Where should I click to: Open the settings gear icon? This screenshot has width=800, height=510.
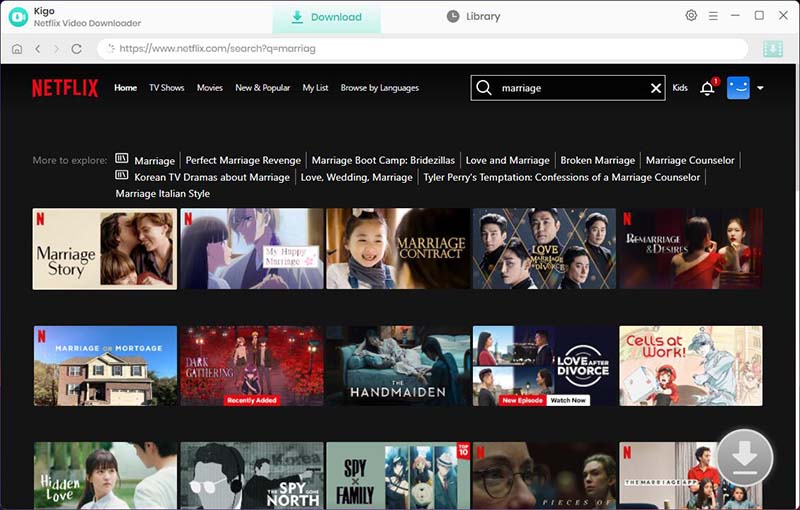point(691,15)
